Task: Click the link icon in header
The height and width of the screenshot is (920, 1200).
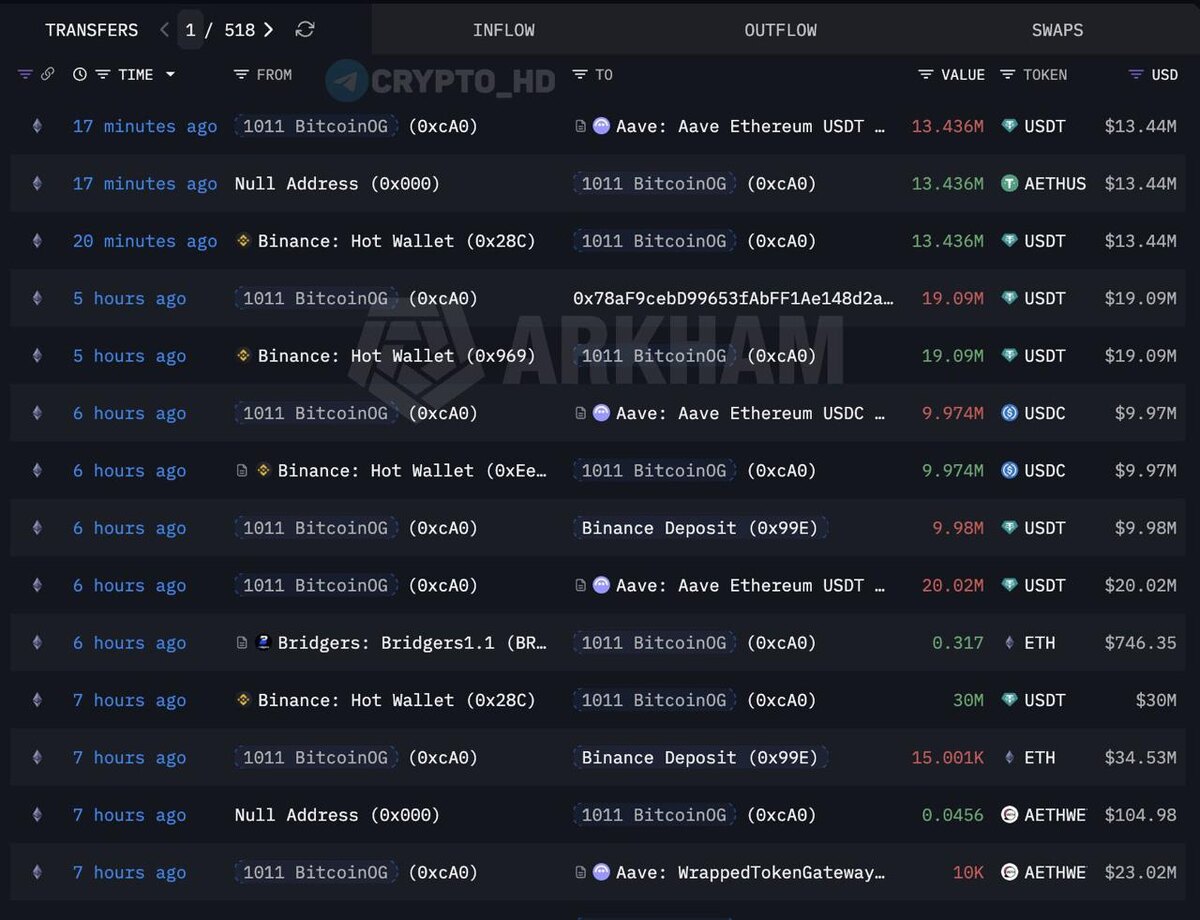Action: [47, 75]
